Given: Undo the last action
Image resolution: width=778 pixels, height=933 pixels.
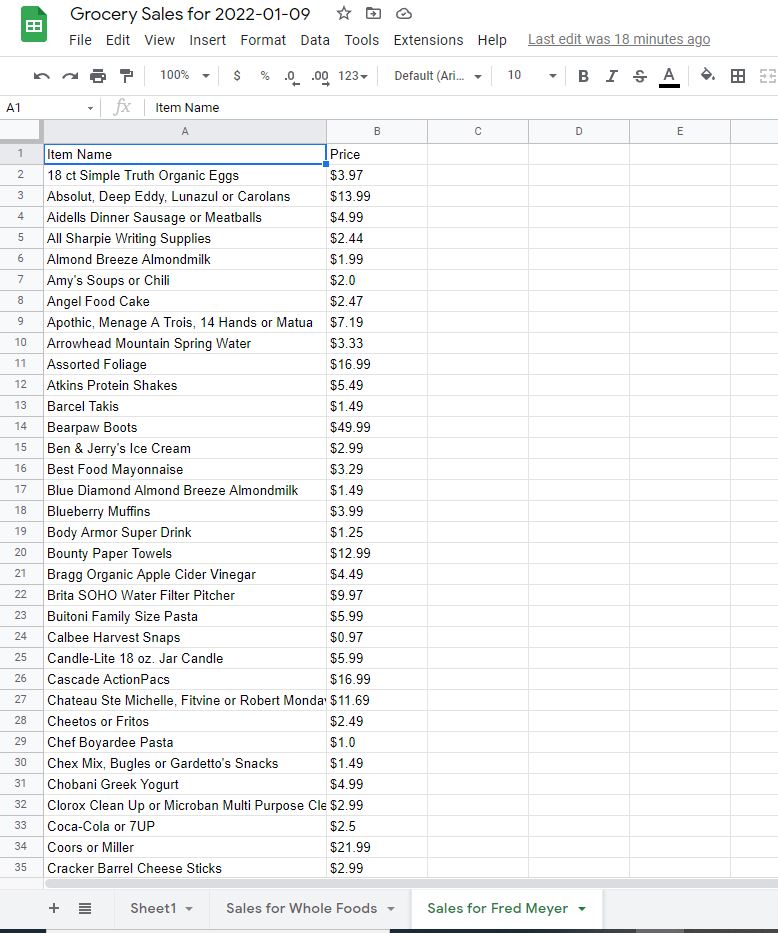Looking at the screenshot, I should click(x=42, y=76).
